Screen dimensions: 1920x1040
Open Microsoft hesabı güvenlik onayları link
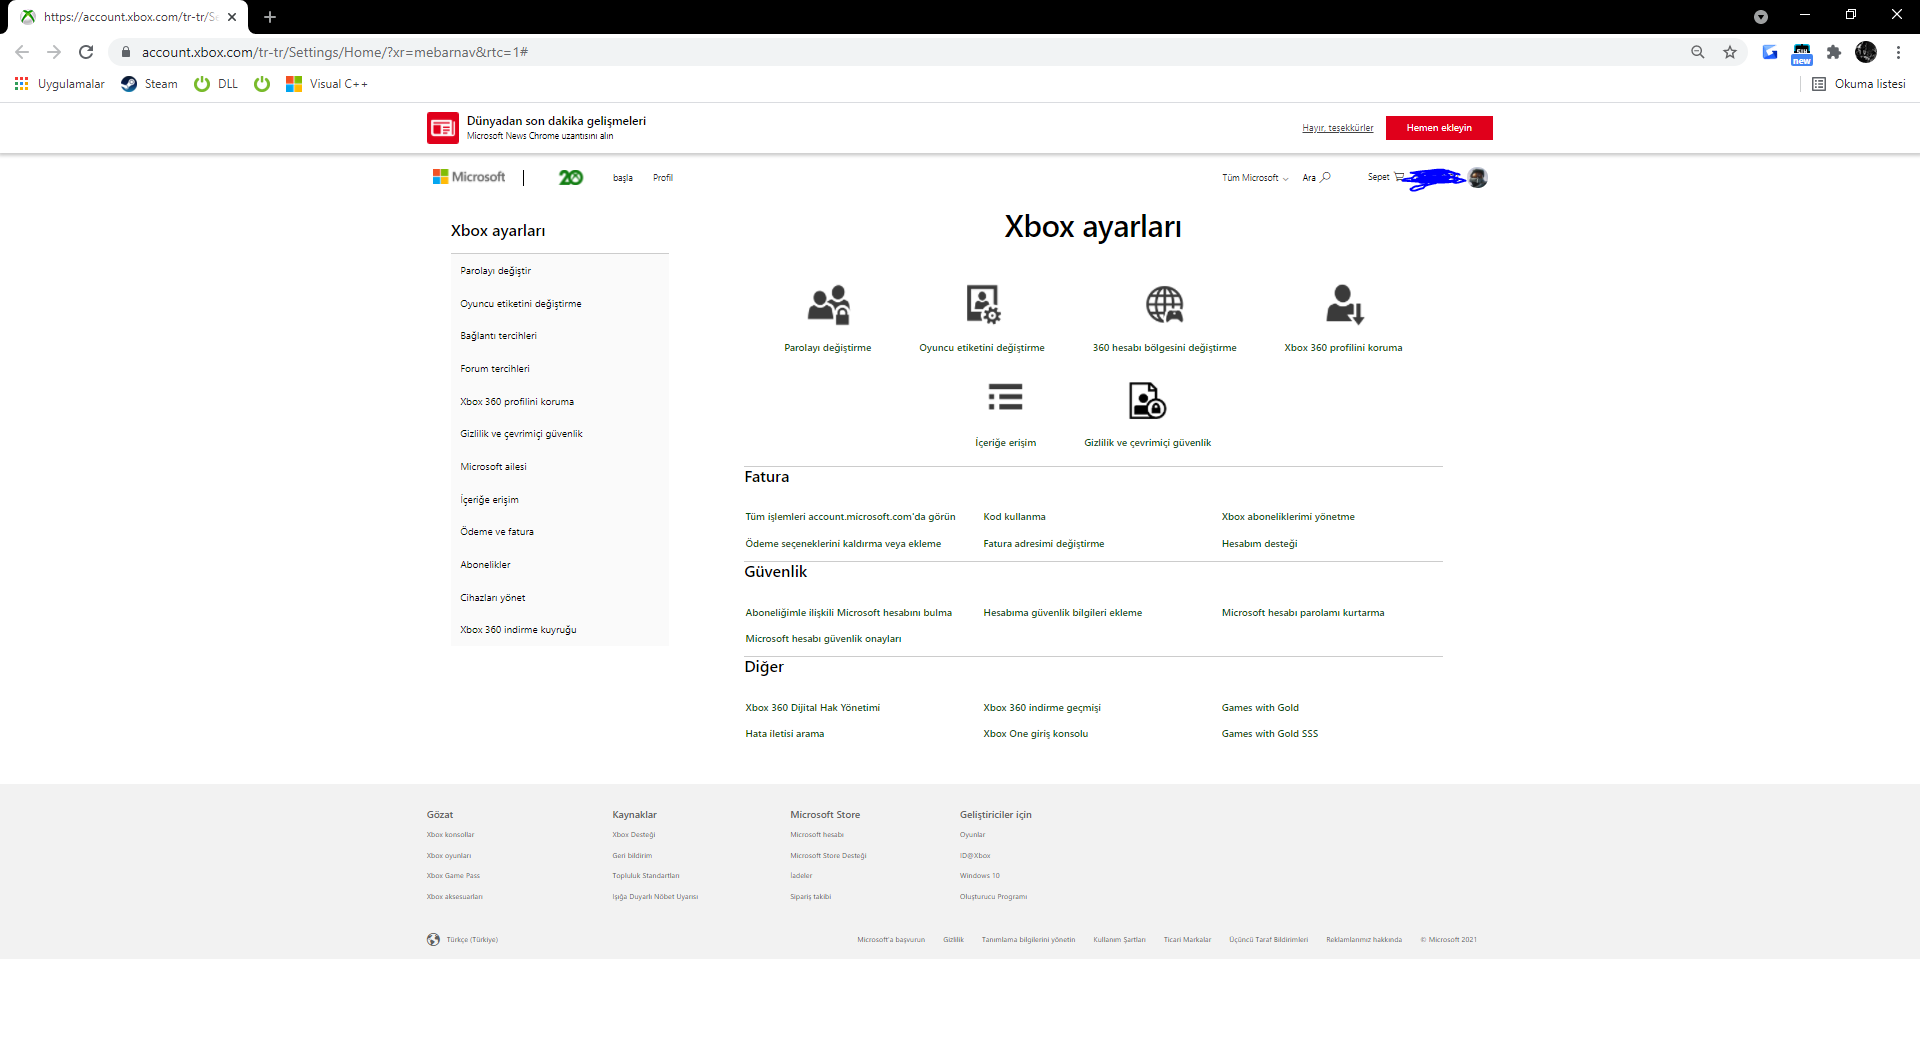point(823,639)
